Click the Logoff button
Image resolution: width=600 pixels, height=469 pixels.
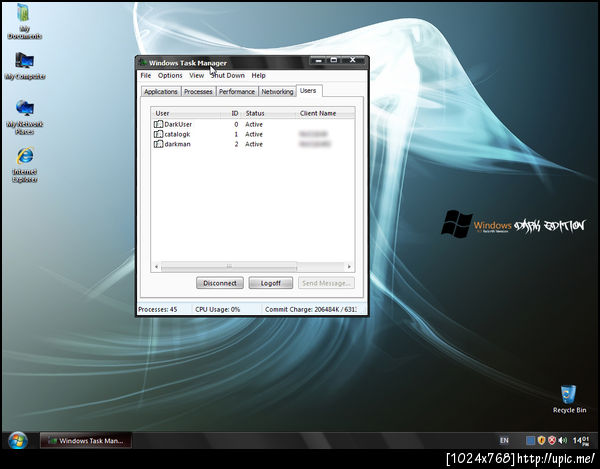click(x=271, y=283)
